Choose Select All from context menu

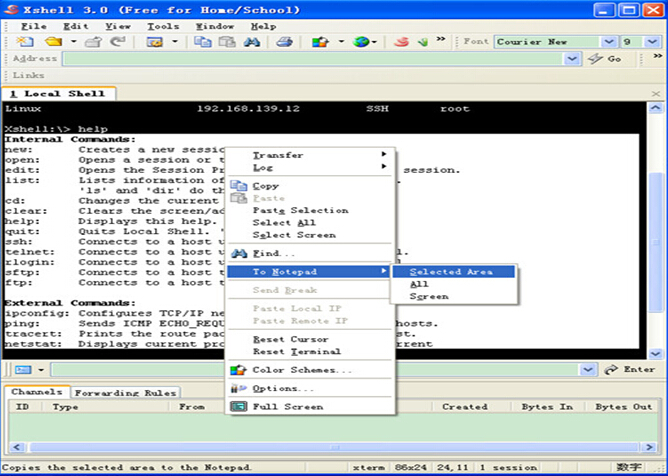tap(311, 223)
